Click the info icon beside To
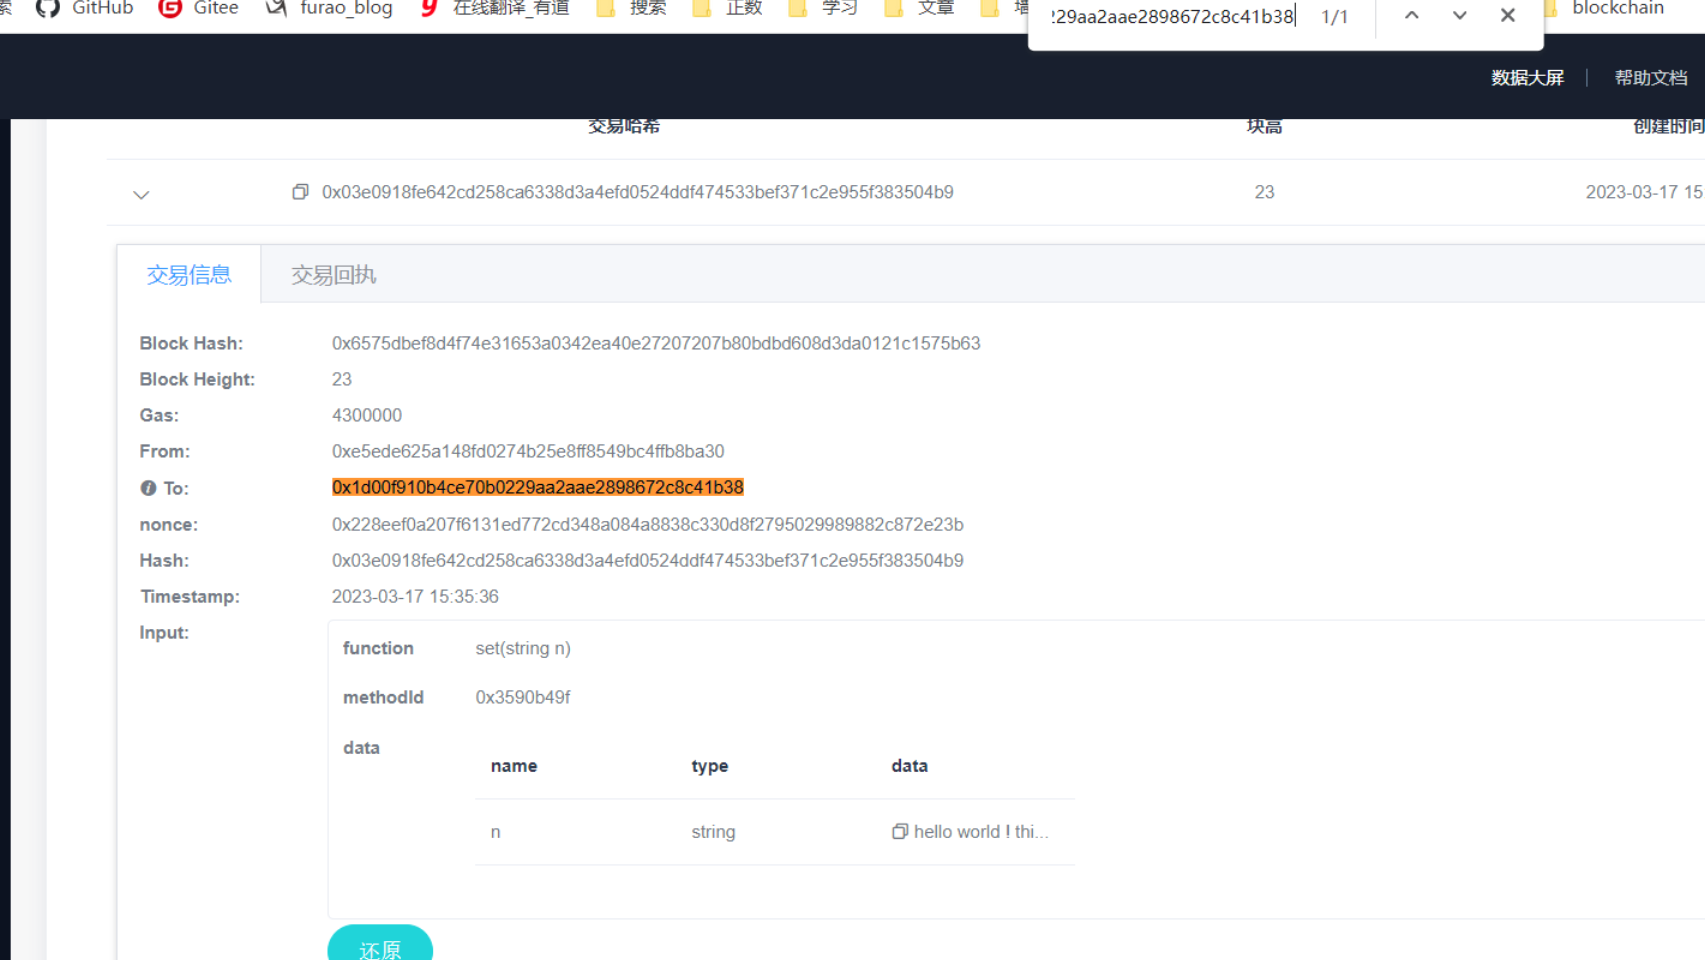The height and width of the screenshot is (960, 1705). (x=148, y=488)
